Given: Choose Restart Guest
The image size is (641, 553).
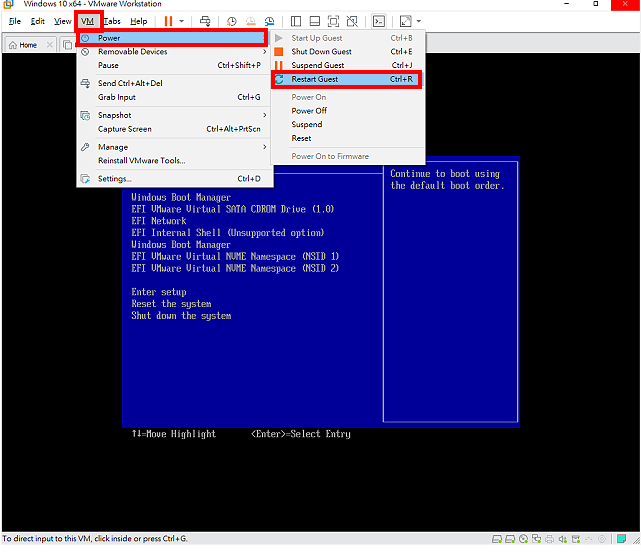Looking at the screenshot, I should [347, 79].
